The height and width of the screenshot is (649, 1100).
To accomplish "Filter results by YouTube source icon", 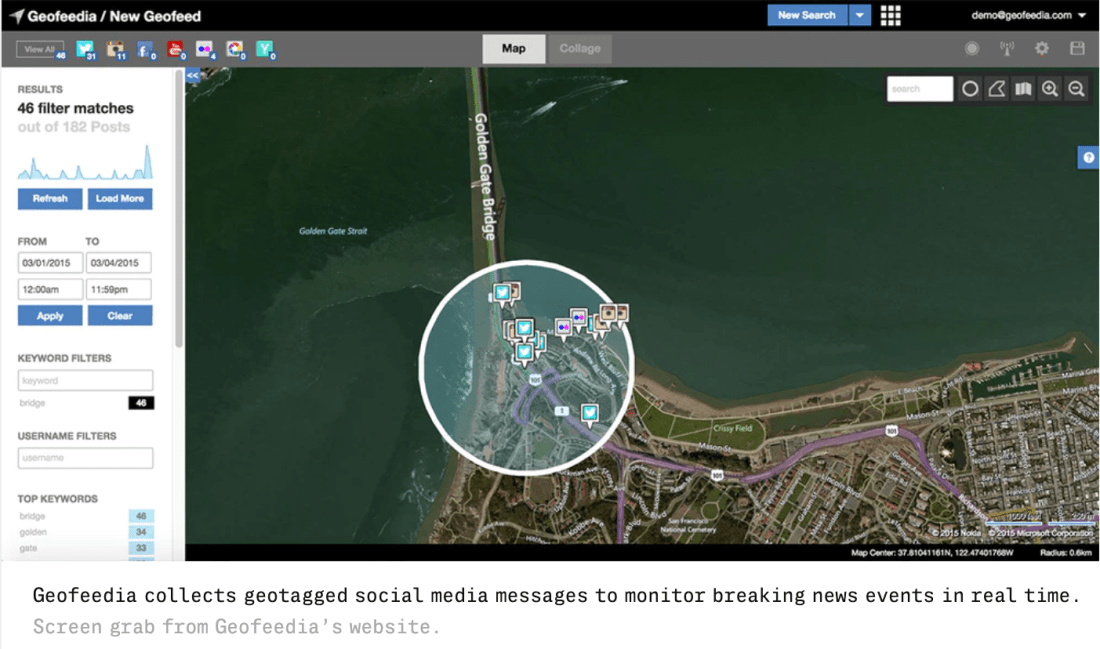I will 175,49.
